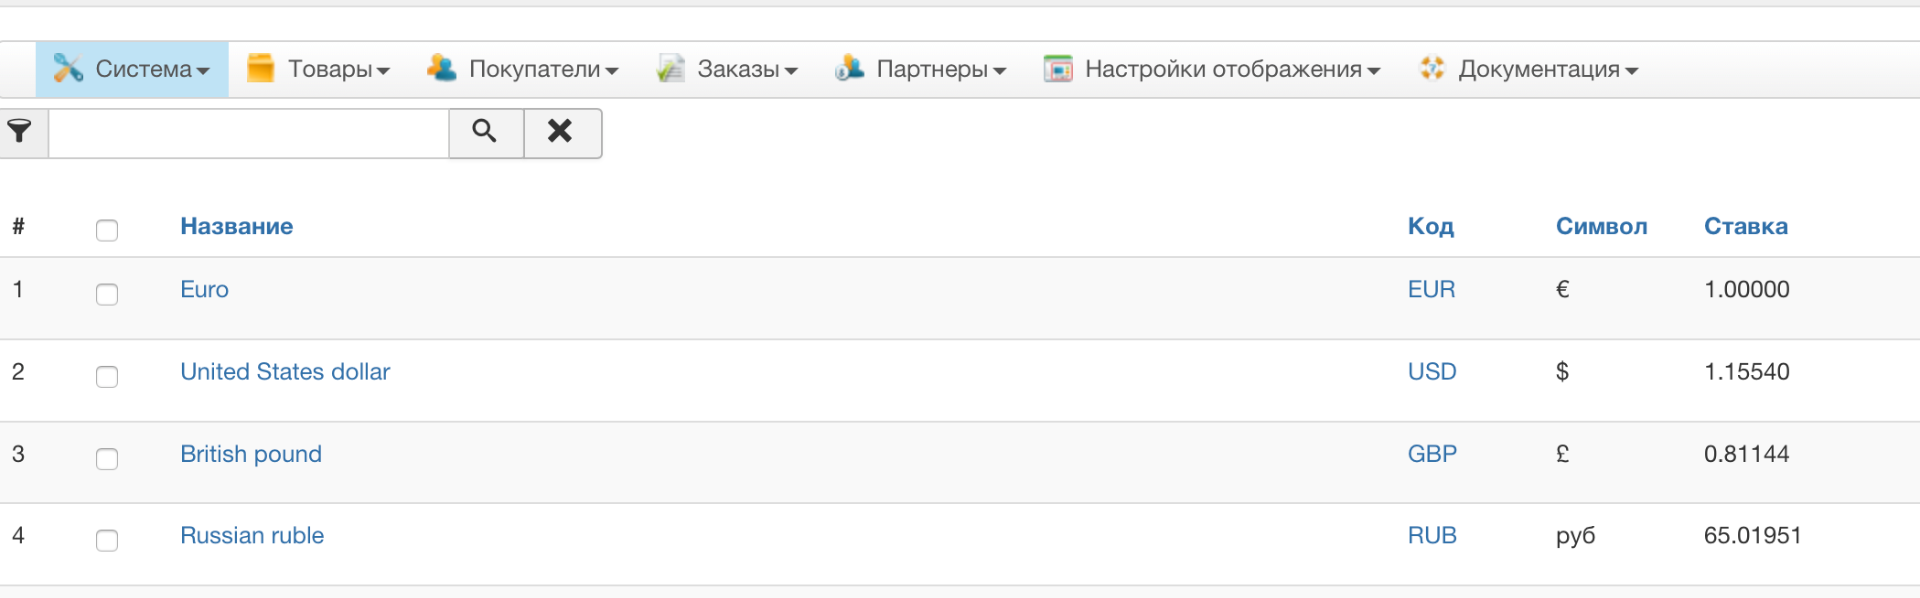Click the partners icon beside Партнеры
Image resolution: width=1920 pixels, height=598 pixels.
(849, 68)
